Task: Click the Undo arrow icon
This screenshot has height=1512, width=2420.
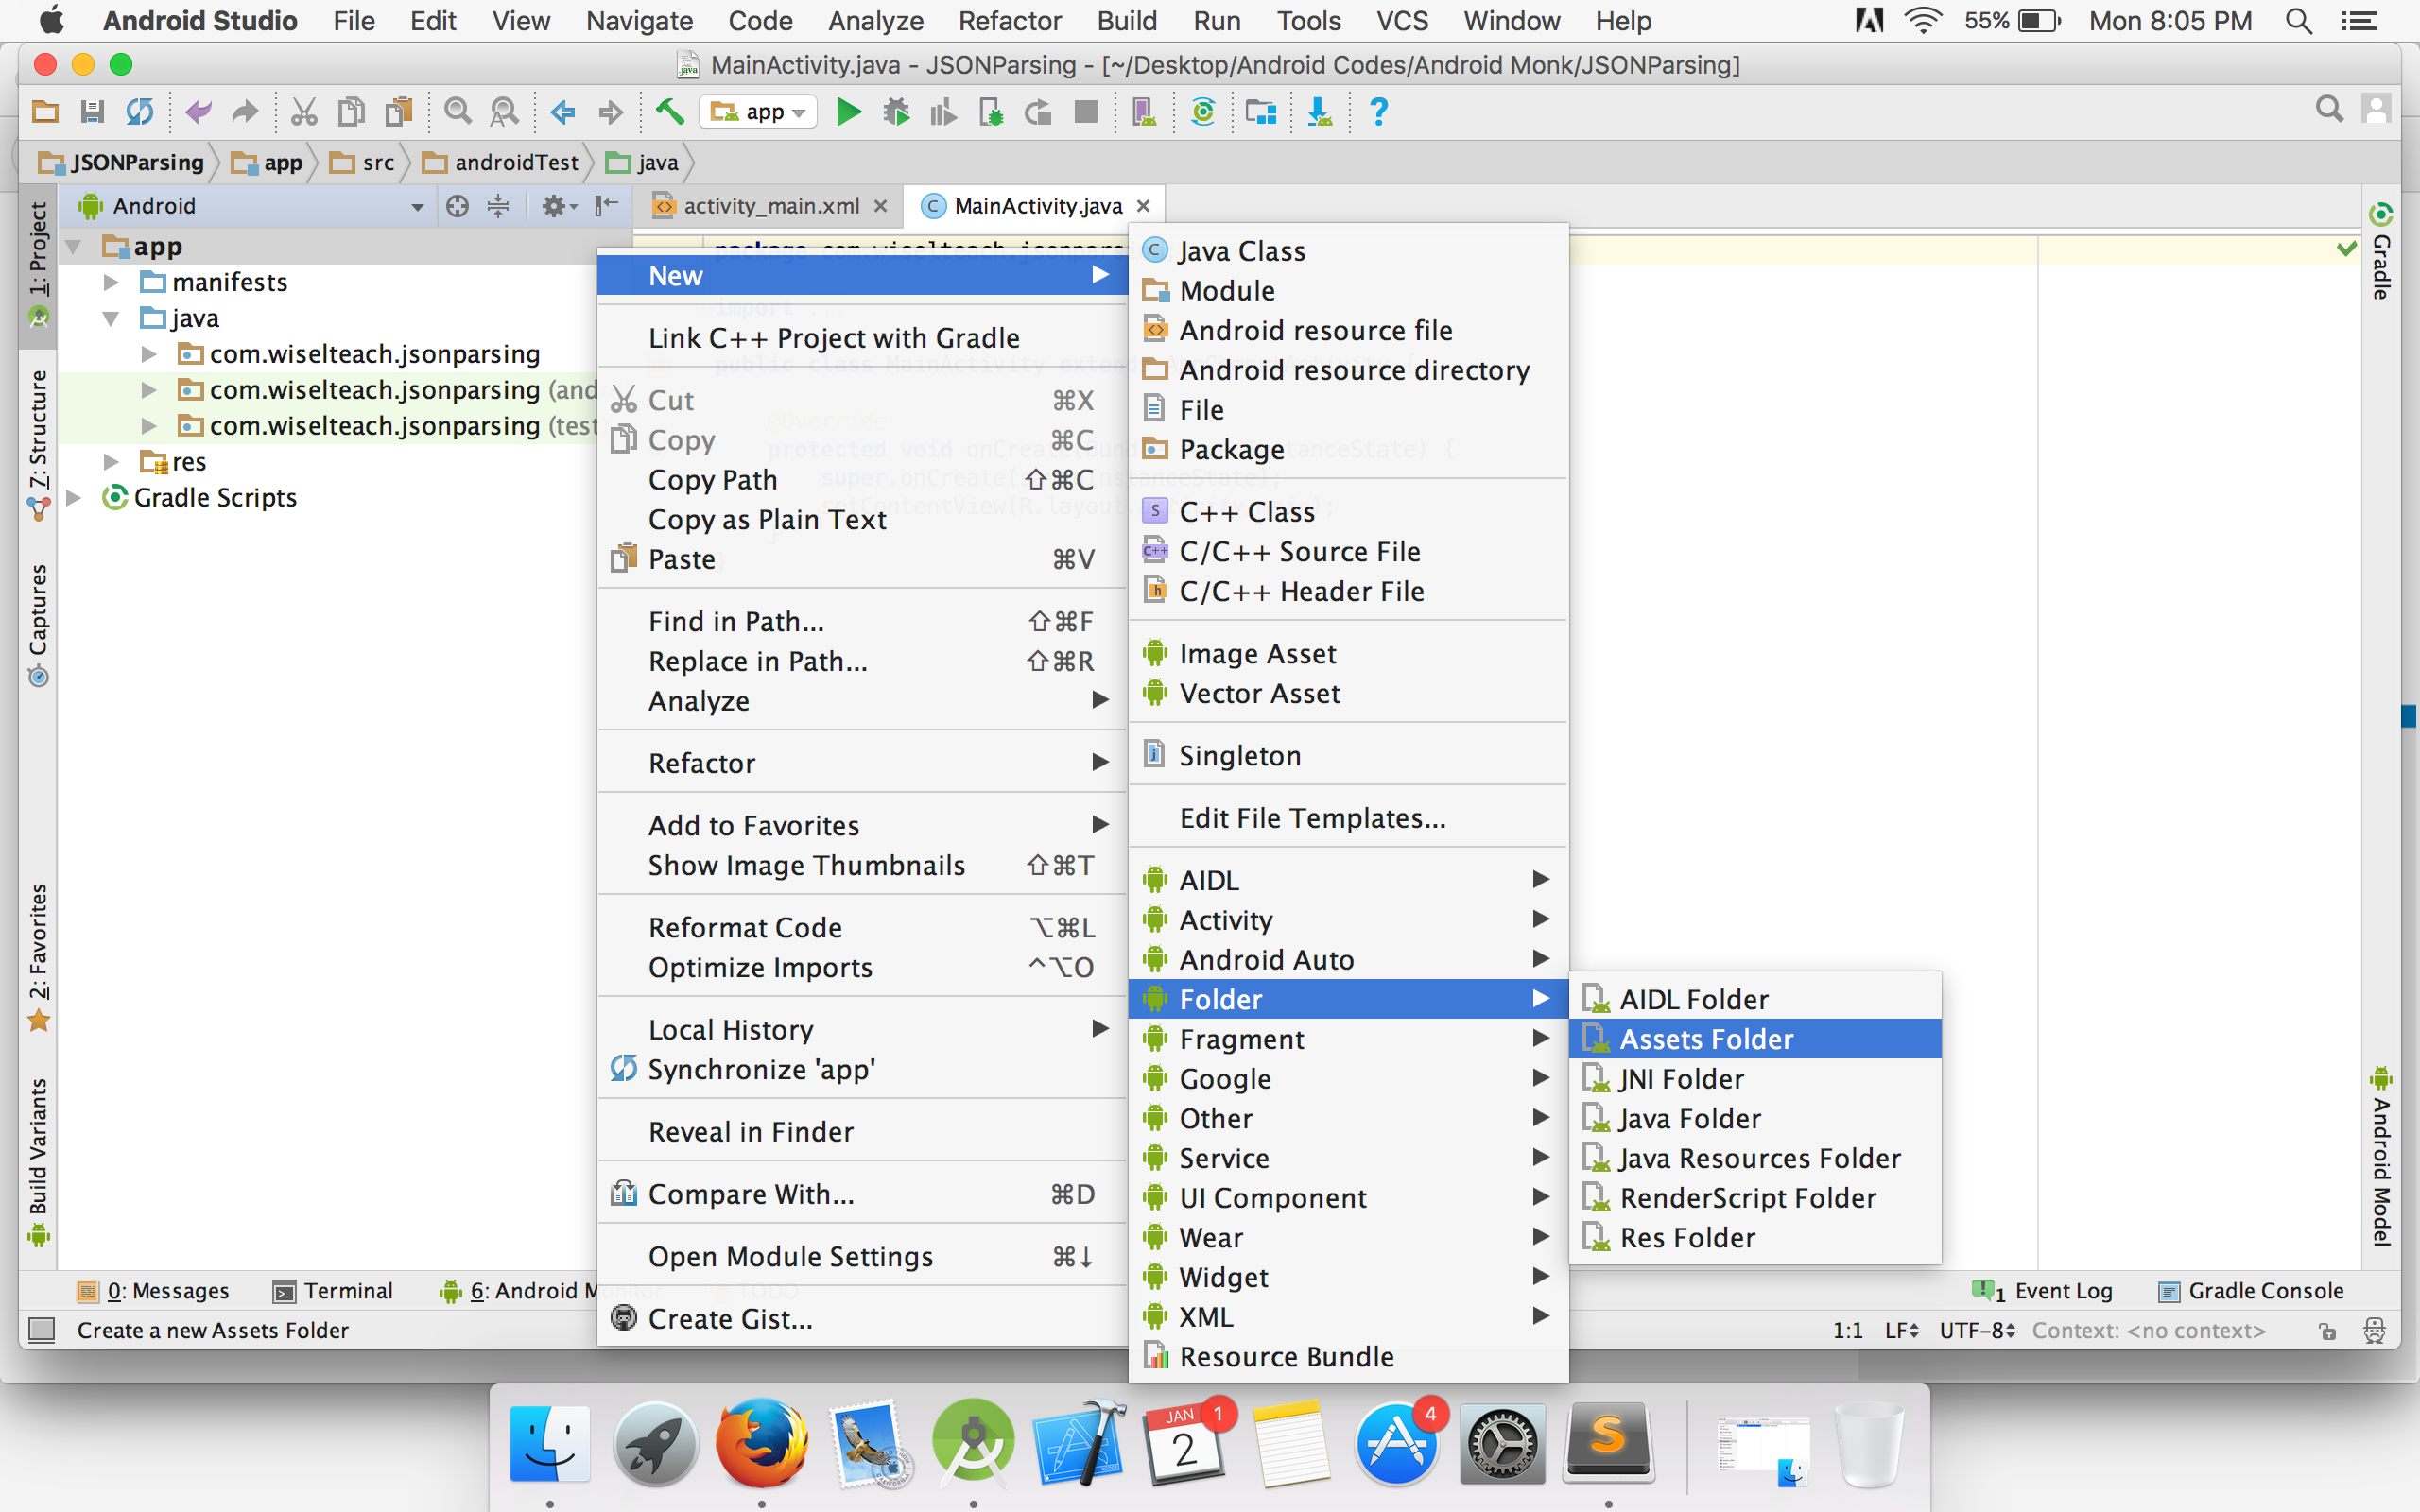Action: click(198, 112)
